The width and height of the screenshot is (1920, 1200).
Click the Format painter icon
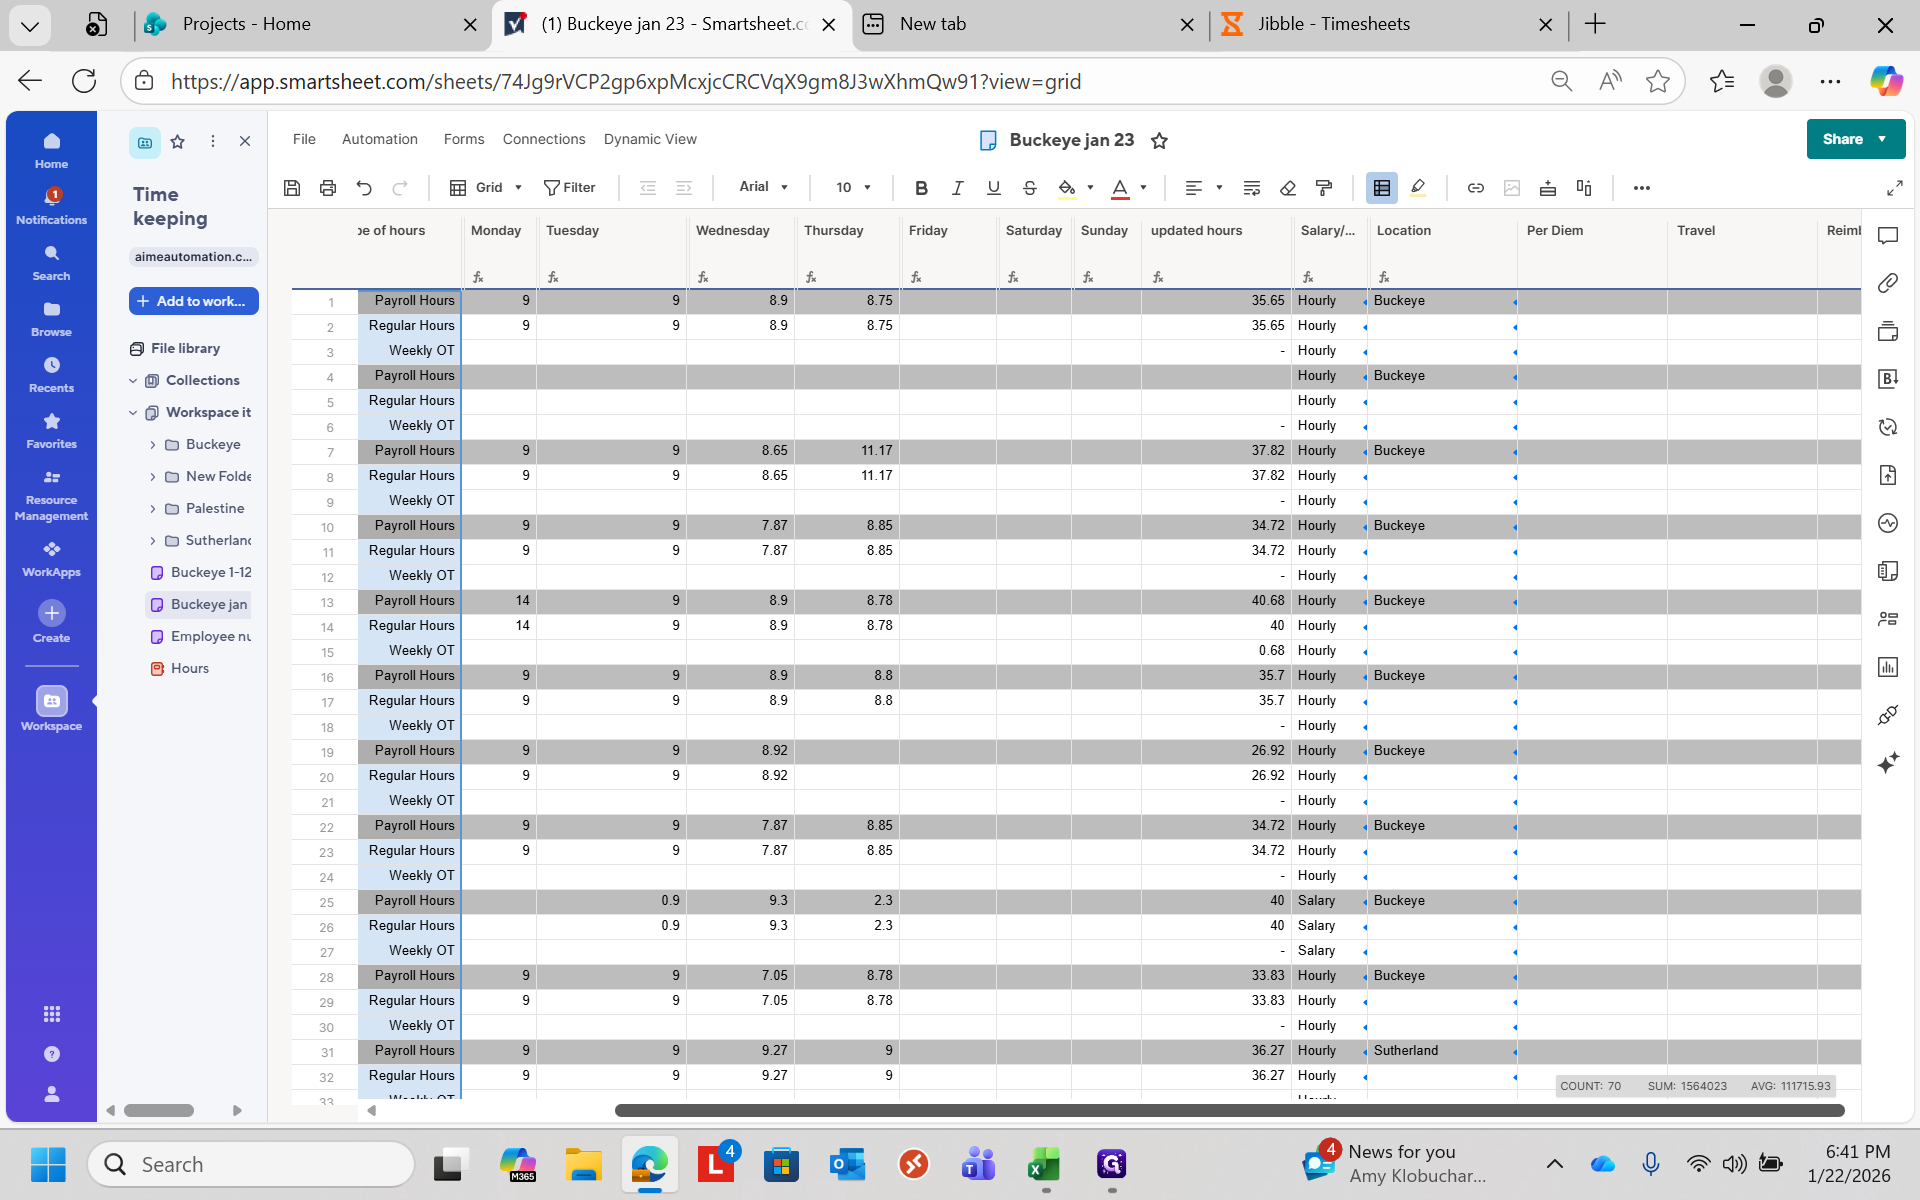1324,188
